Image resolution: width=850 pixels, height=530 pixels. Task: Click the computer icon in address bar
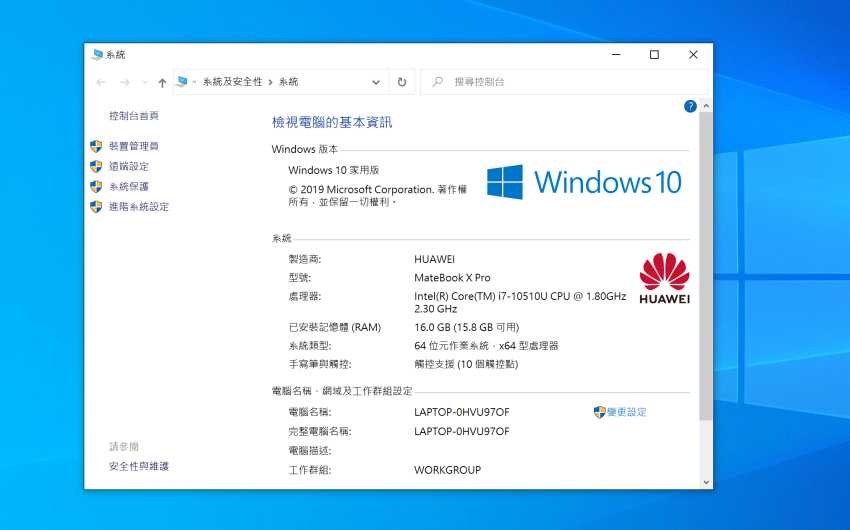(182, 82)
